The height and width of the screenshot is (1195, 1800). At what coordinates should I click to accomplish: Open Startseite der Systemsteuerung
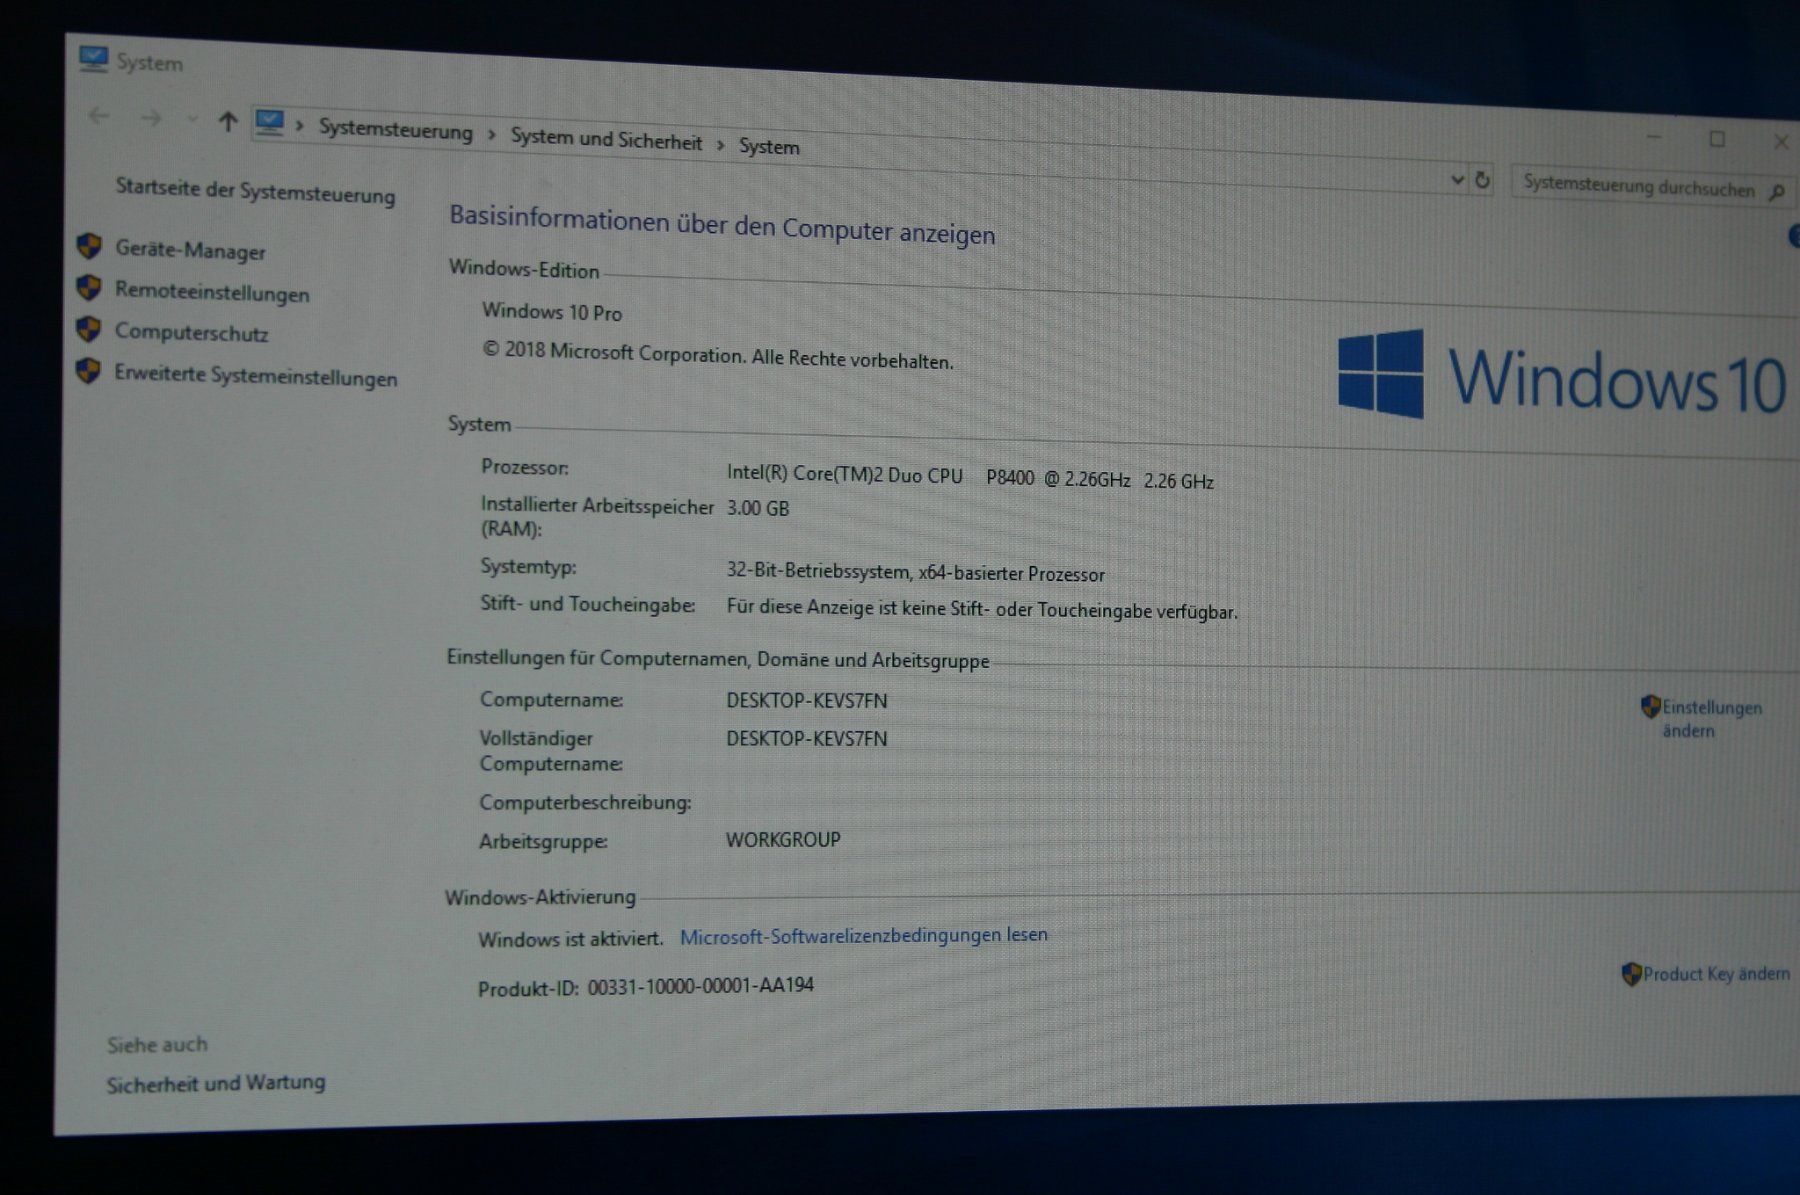pos(255,190)
